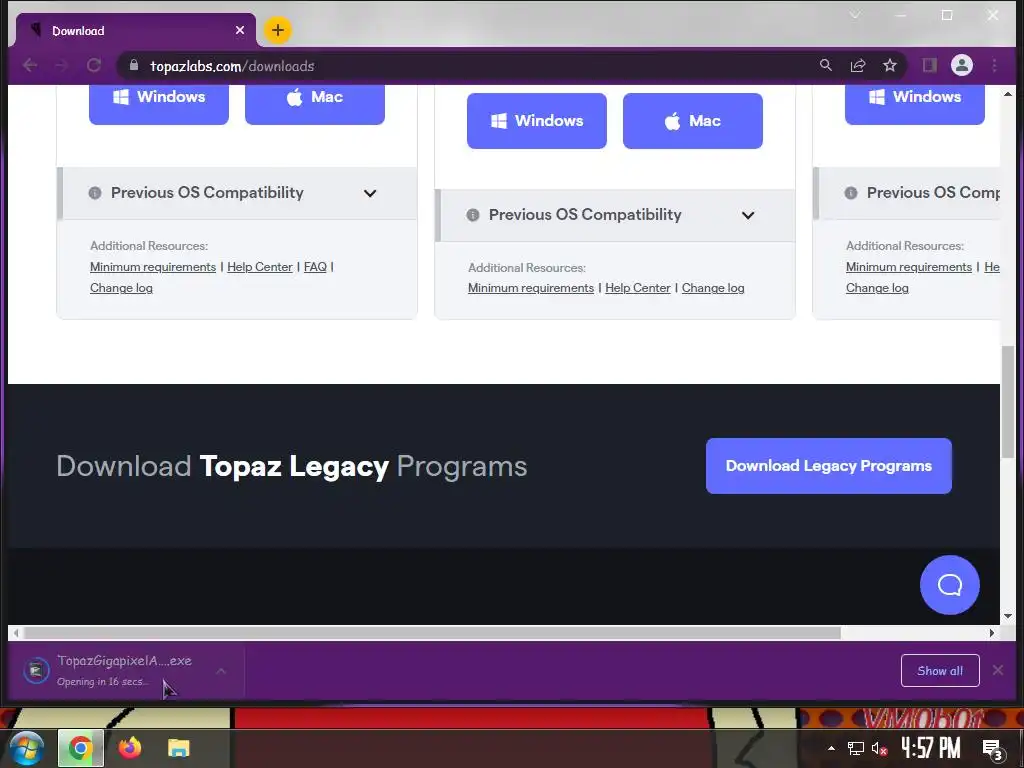1024x768 pixels.
Task: Open Chrome three-dot menu
Action: pyautogui.click(x=994, y=65)
